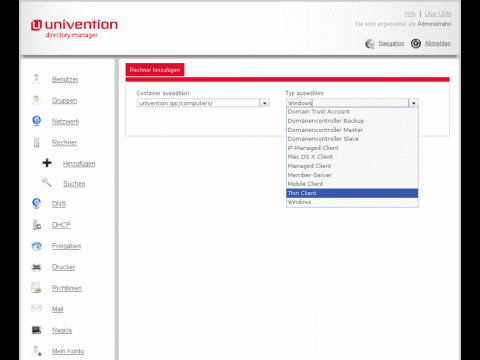Viewport: 480px width, 360px height.
Task: Open Richtlinien link
Action: (x=67, y=288)
